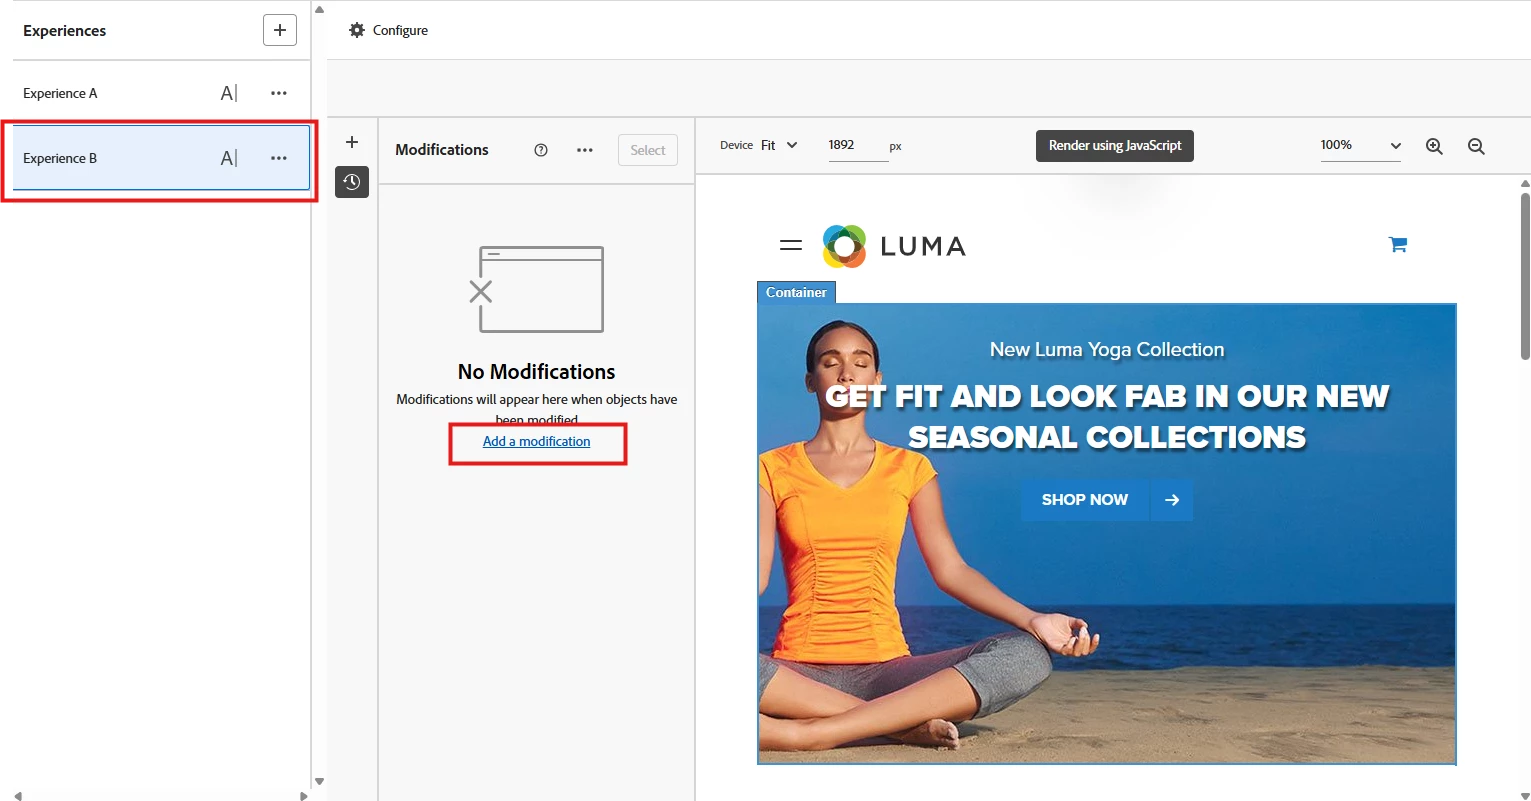Open the more options menu for Experience A
This screenshot has width=1531, height=801.
pyautogui.click(x=279, y=93)
